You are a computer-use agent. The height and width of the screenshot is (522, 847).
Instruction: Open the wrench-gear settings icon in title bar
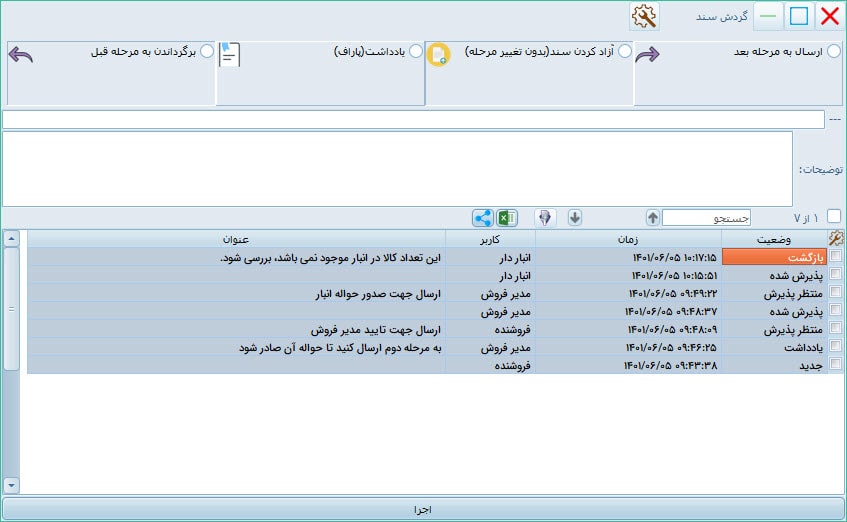644,16
